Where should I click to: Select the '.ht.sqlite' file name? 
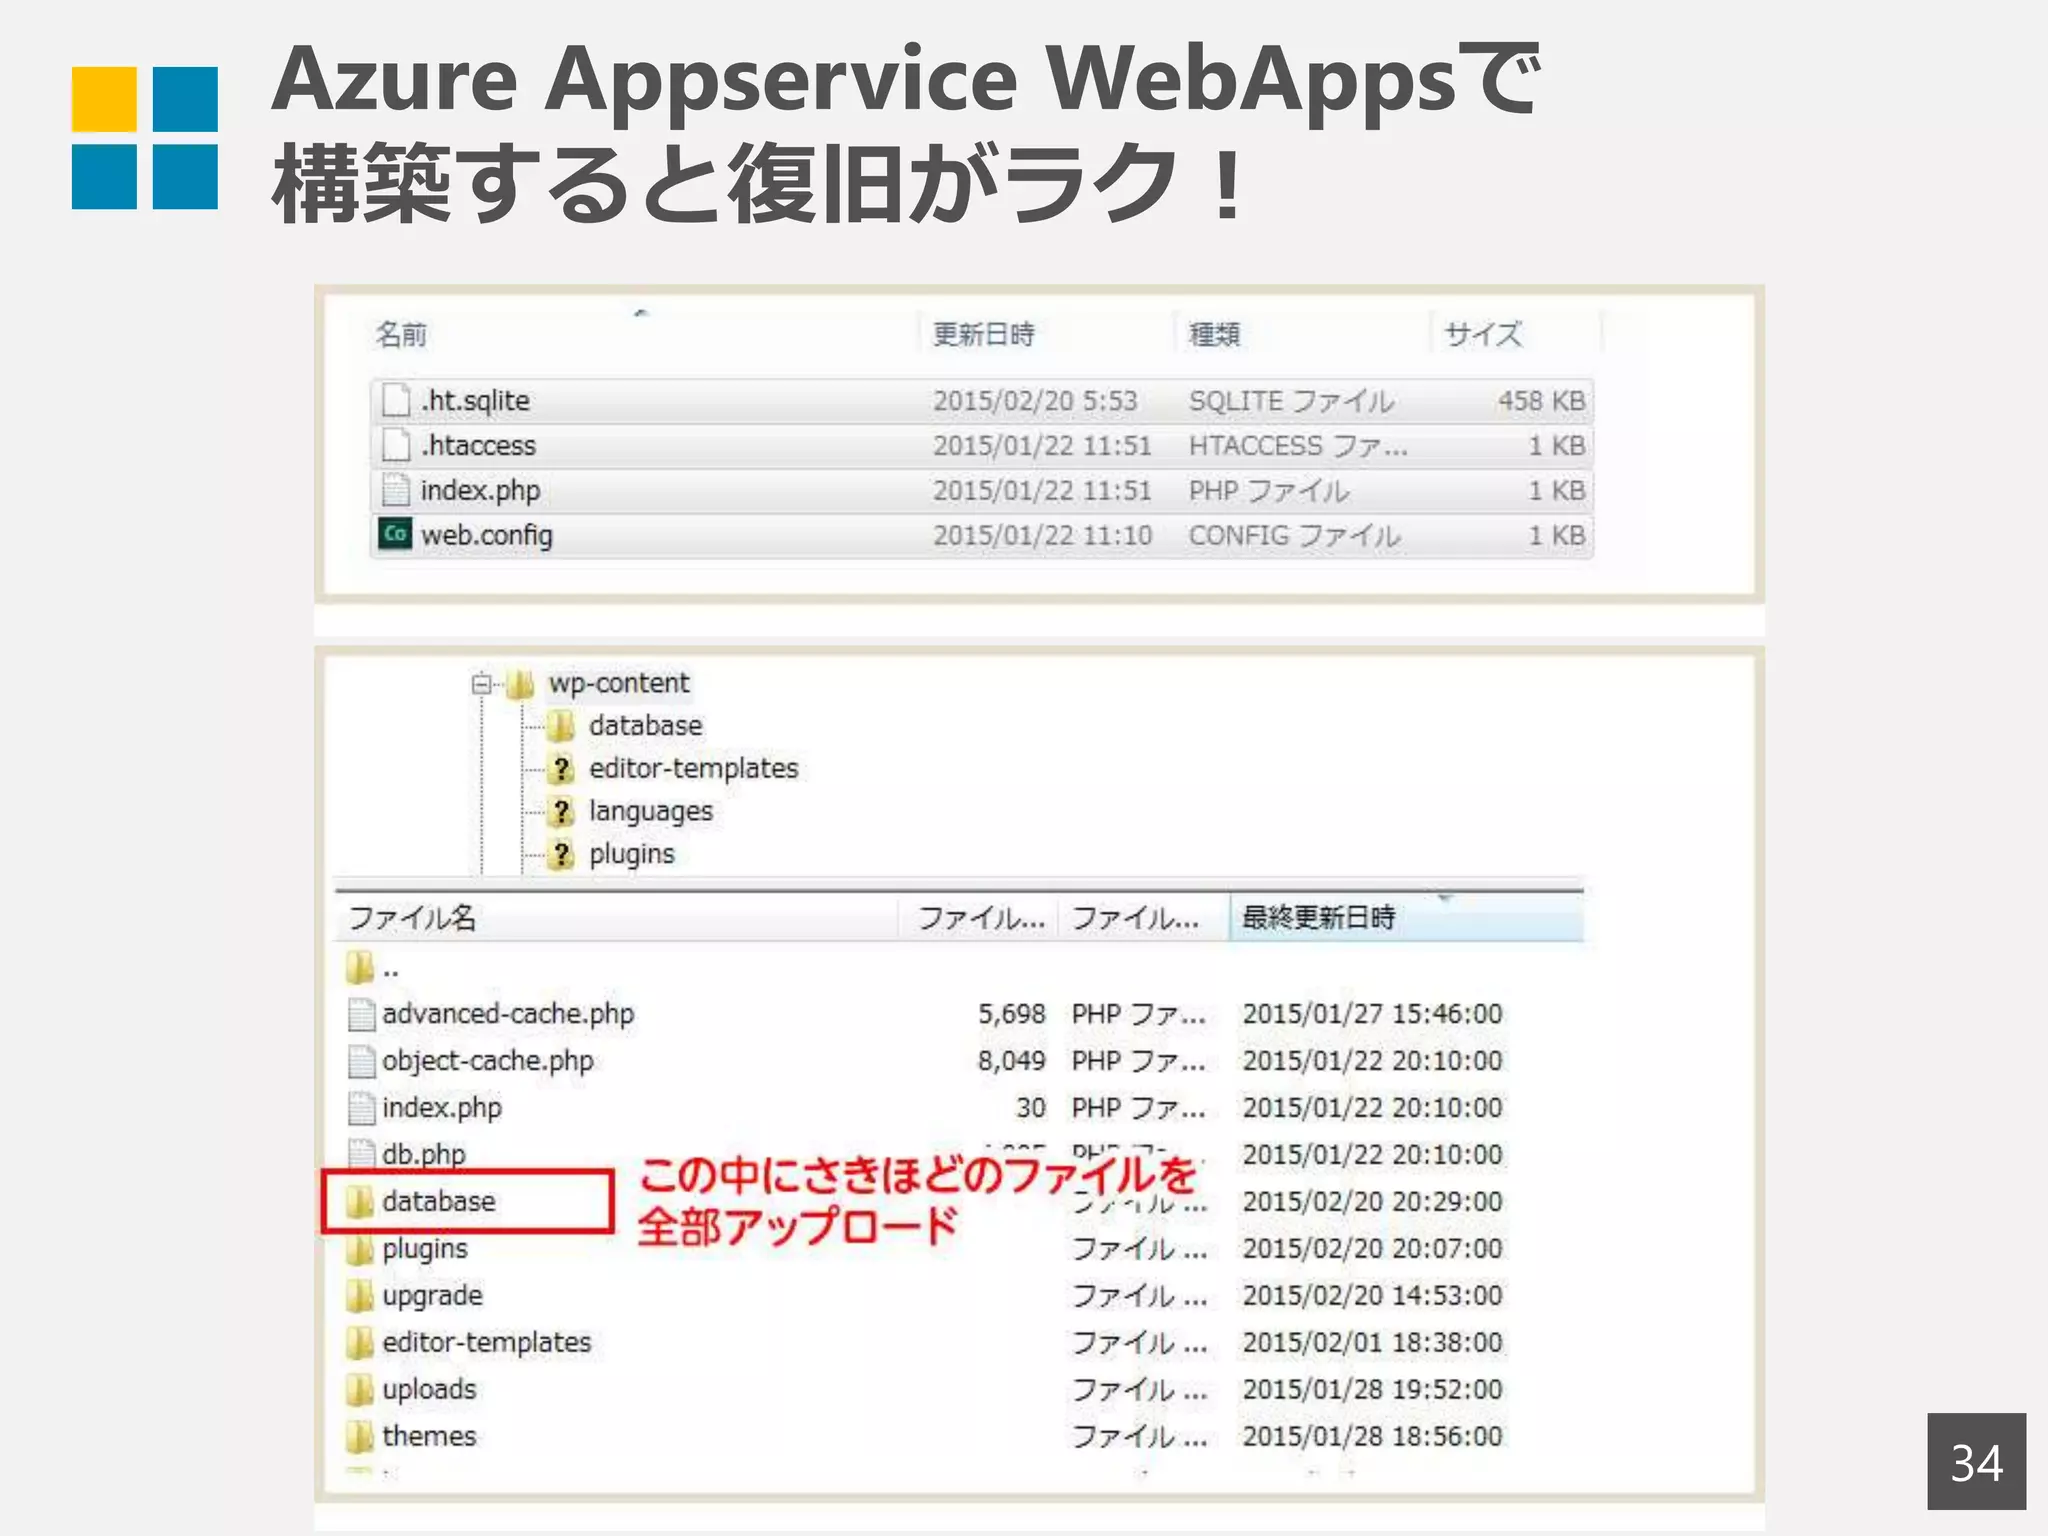pos(475,401)
